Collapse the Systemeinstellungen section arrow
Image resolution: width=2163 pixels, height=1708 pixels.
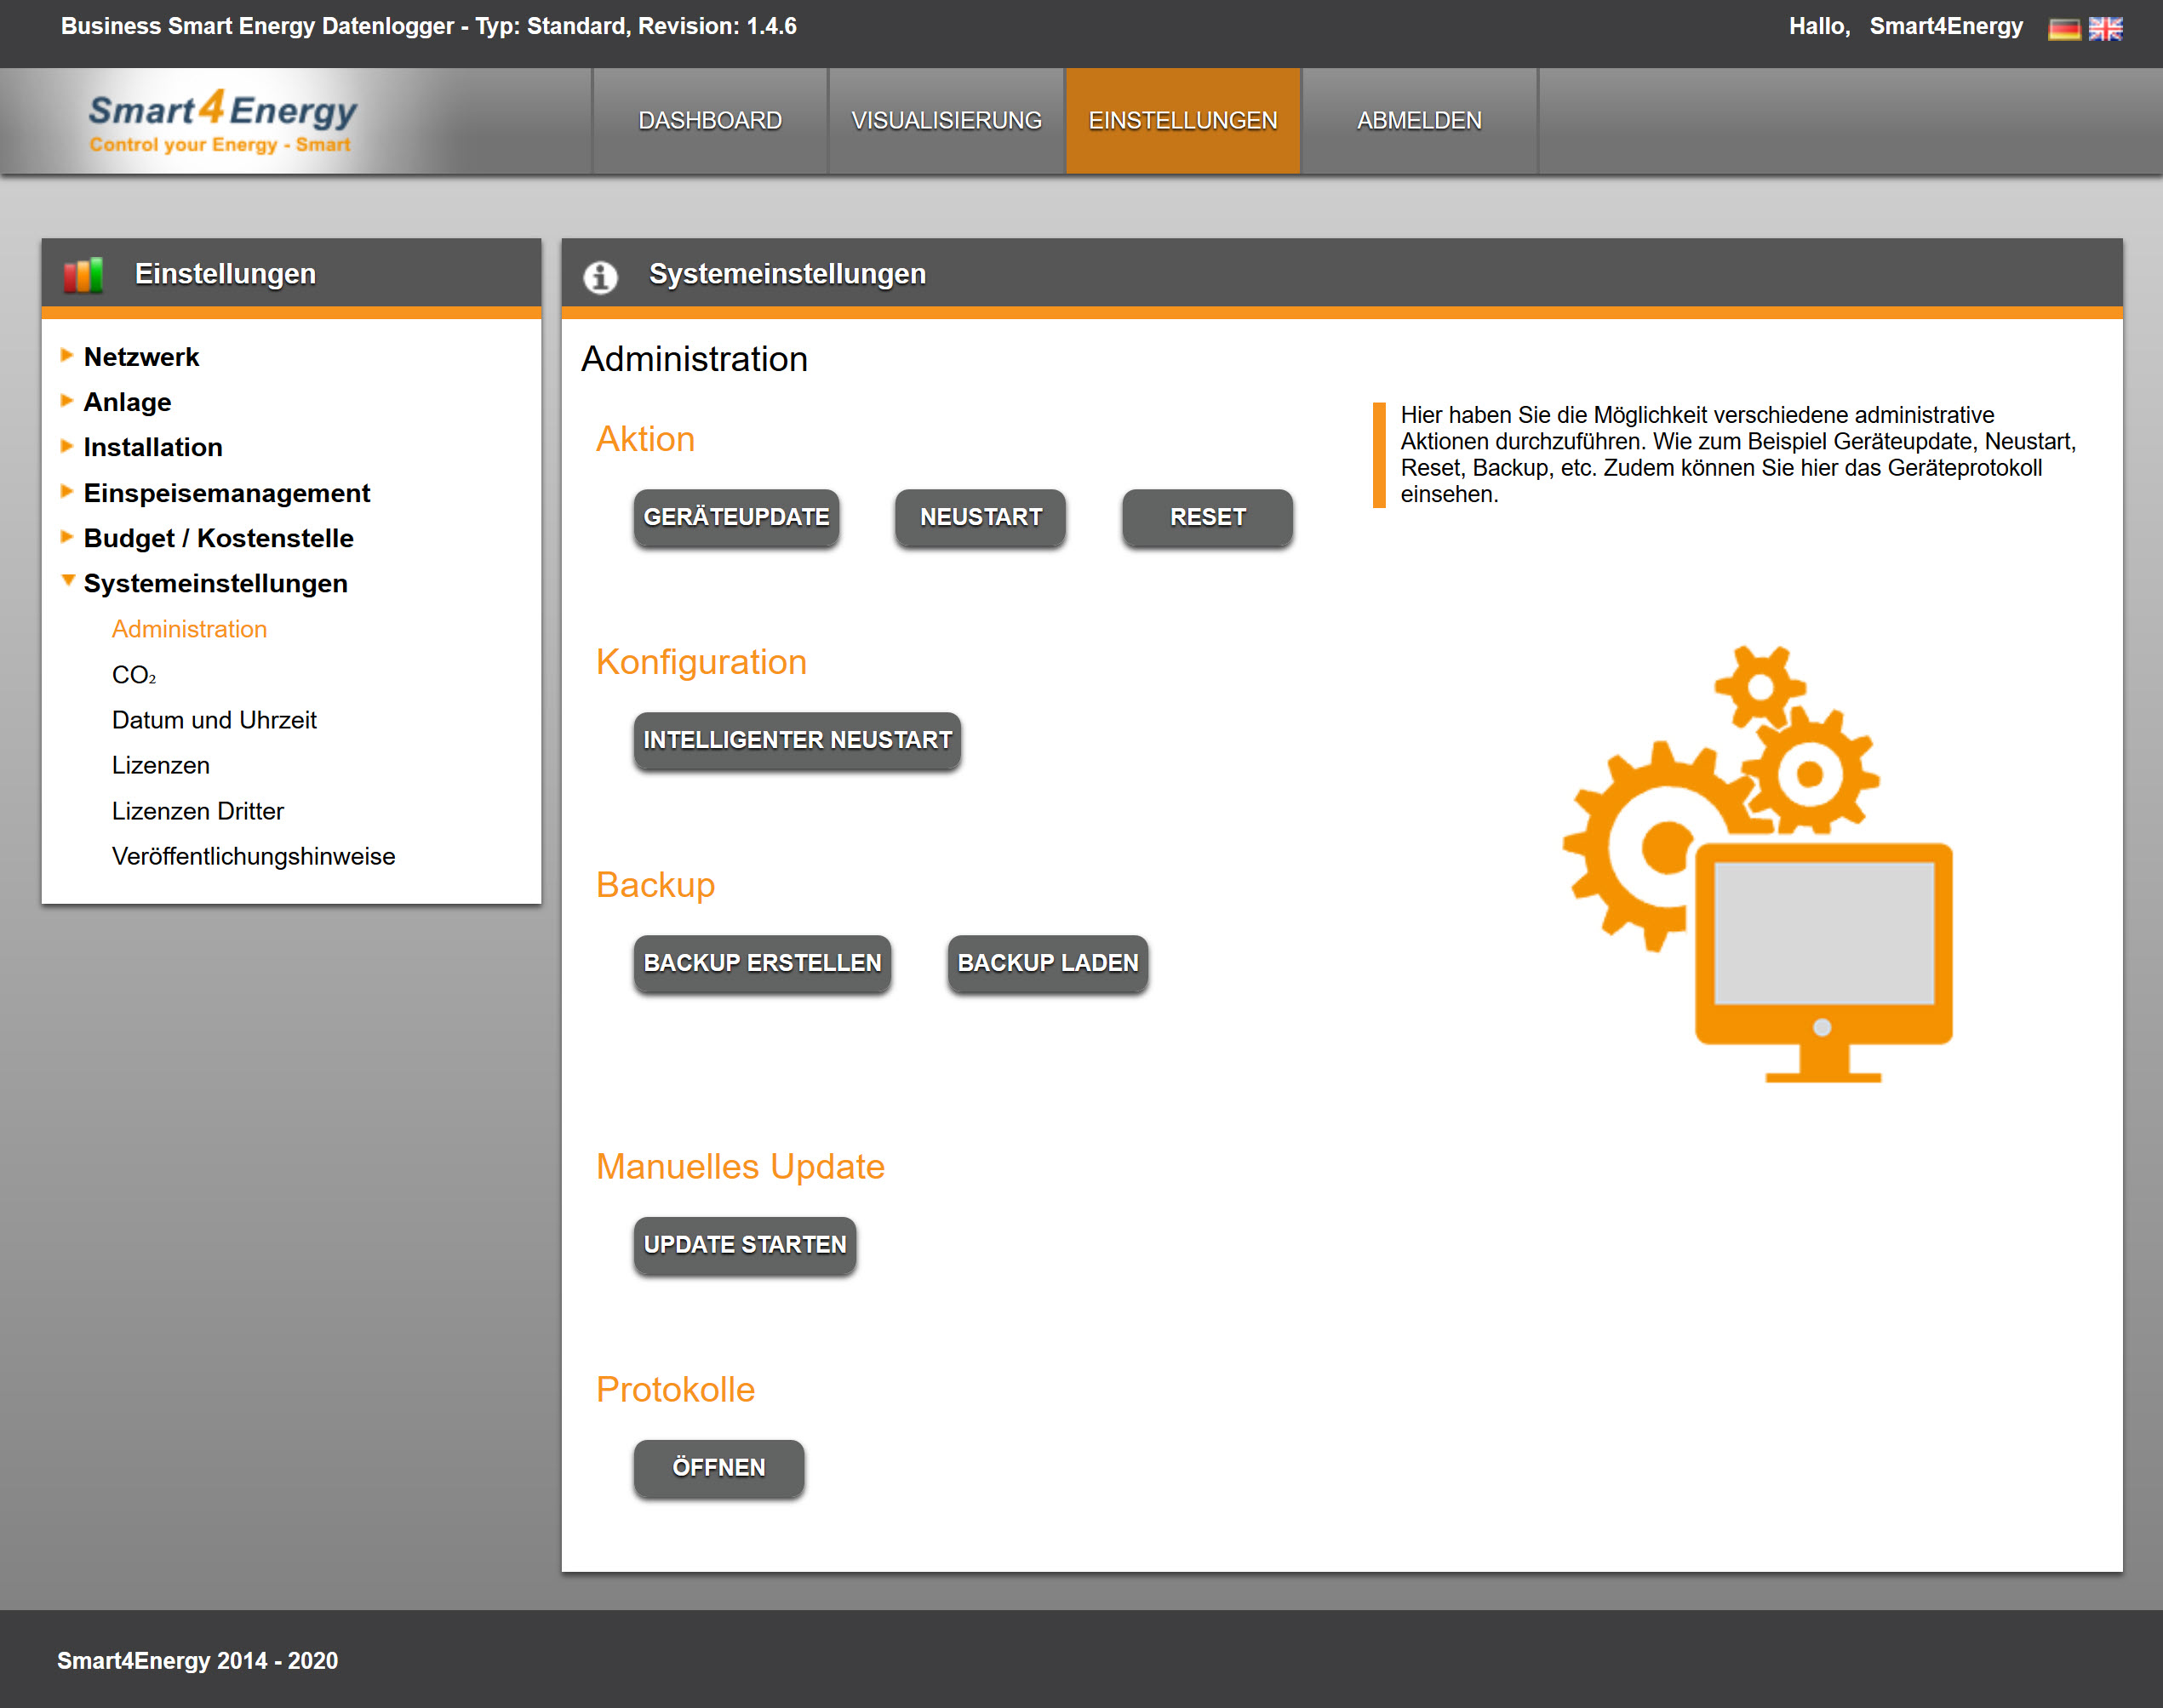[x=68, y=581]
